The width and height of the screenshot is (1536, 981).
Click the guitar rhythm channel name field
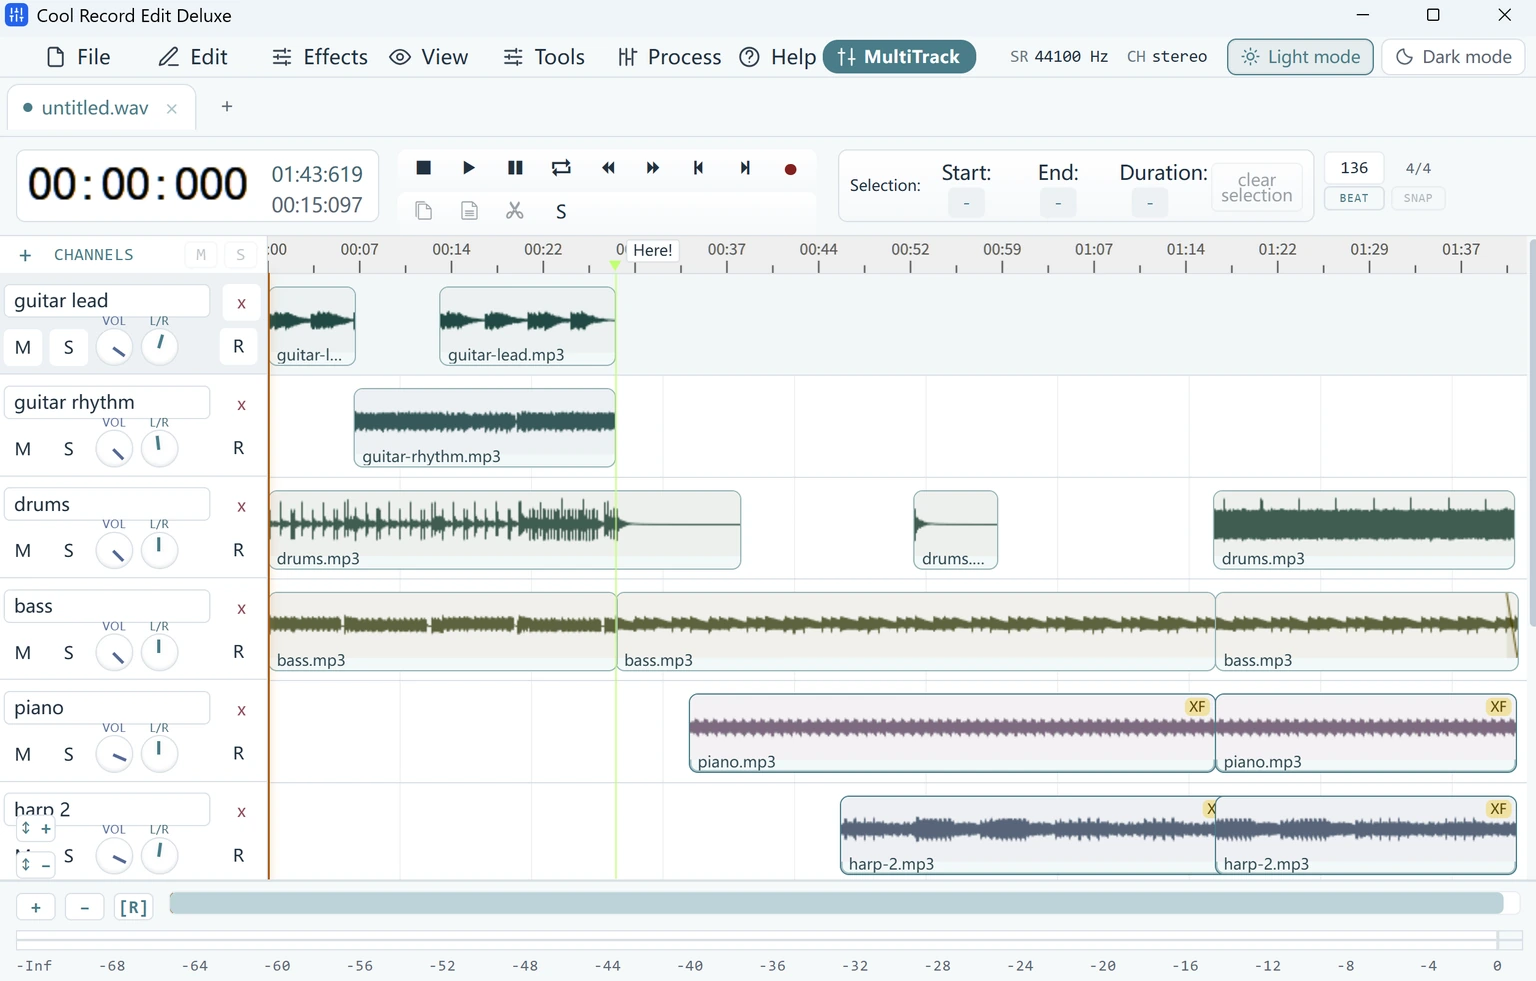click(x=107, y=402)
